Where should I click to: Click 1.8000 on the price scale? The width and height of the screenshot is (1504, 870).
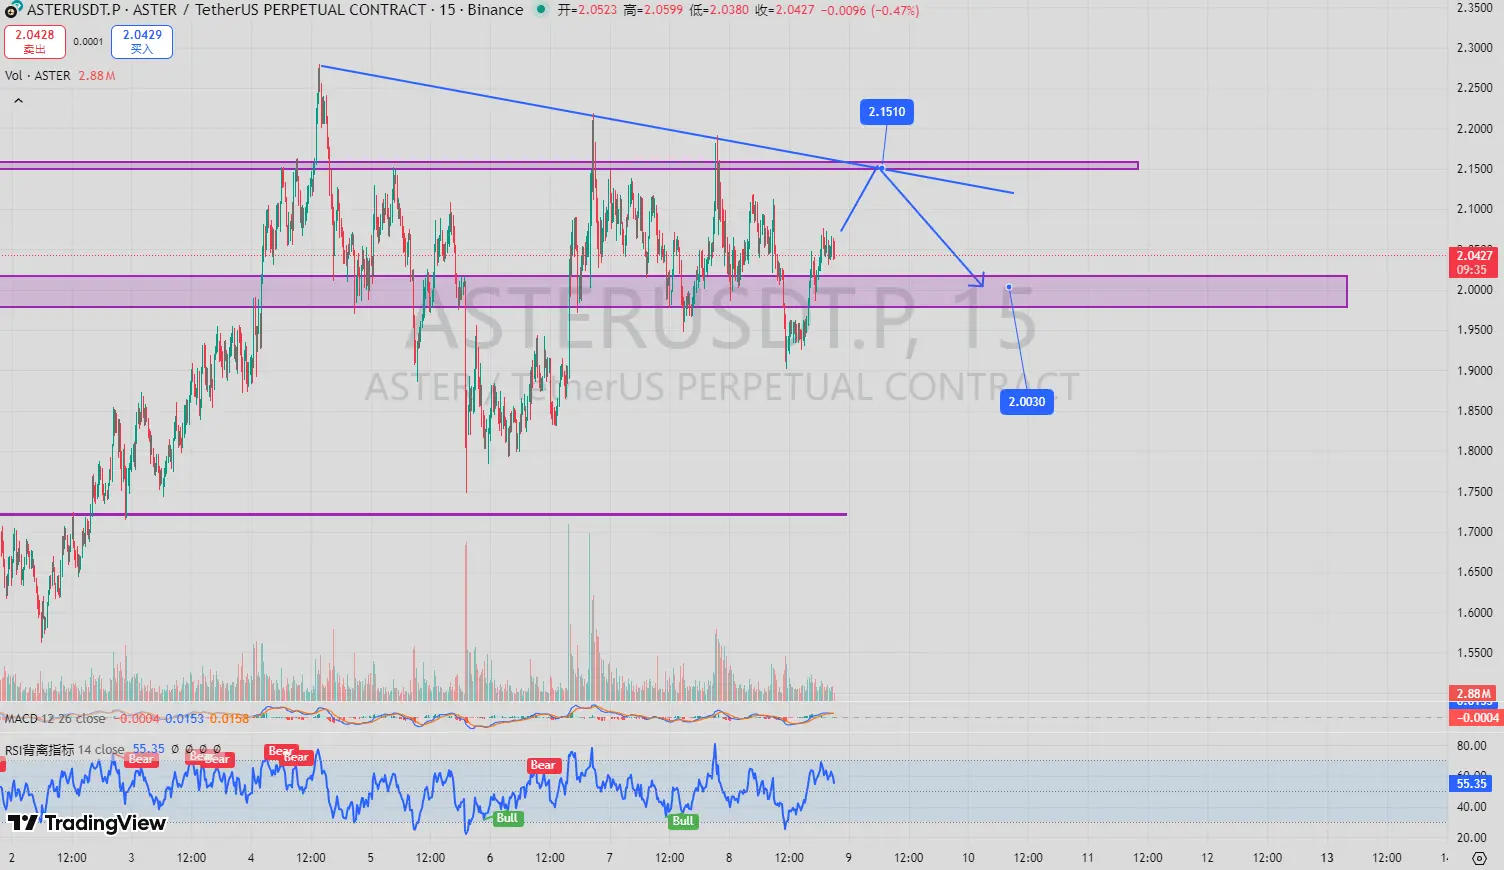coord(1474,451)
